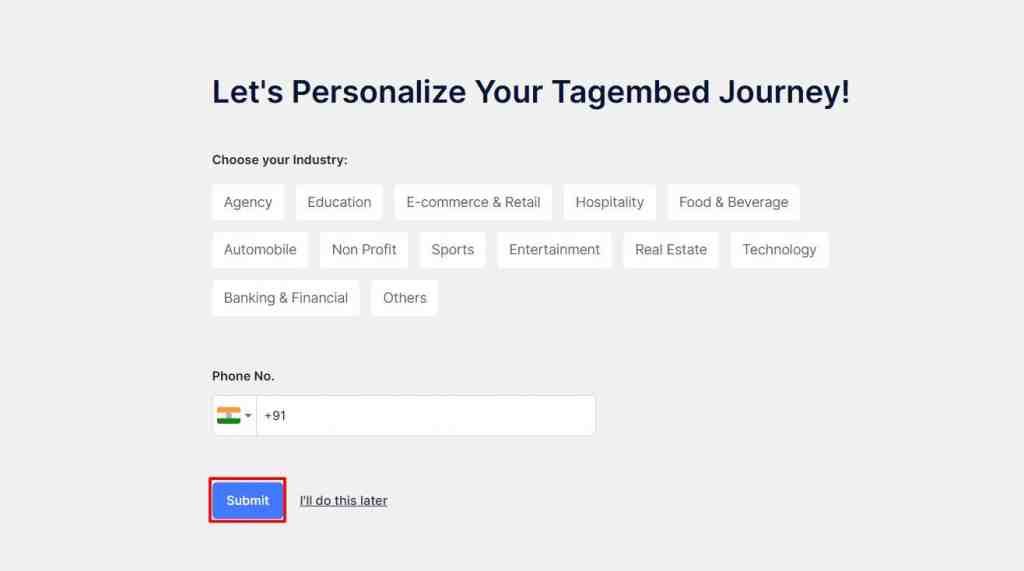This screenshot has height=571, width=1024.
Task: Choose Banking & Financial industry
Action: coord(286,298)
